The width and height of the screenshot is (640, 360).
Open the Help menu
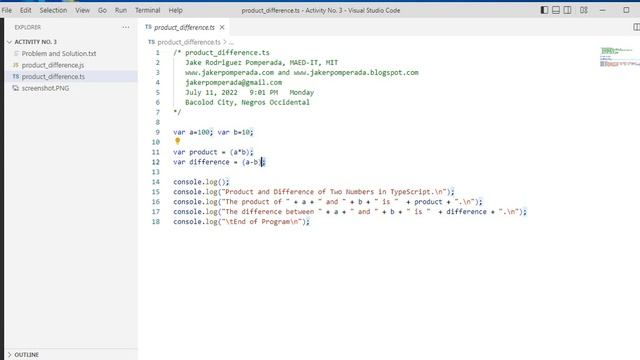[176, 10]
